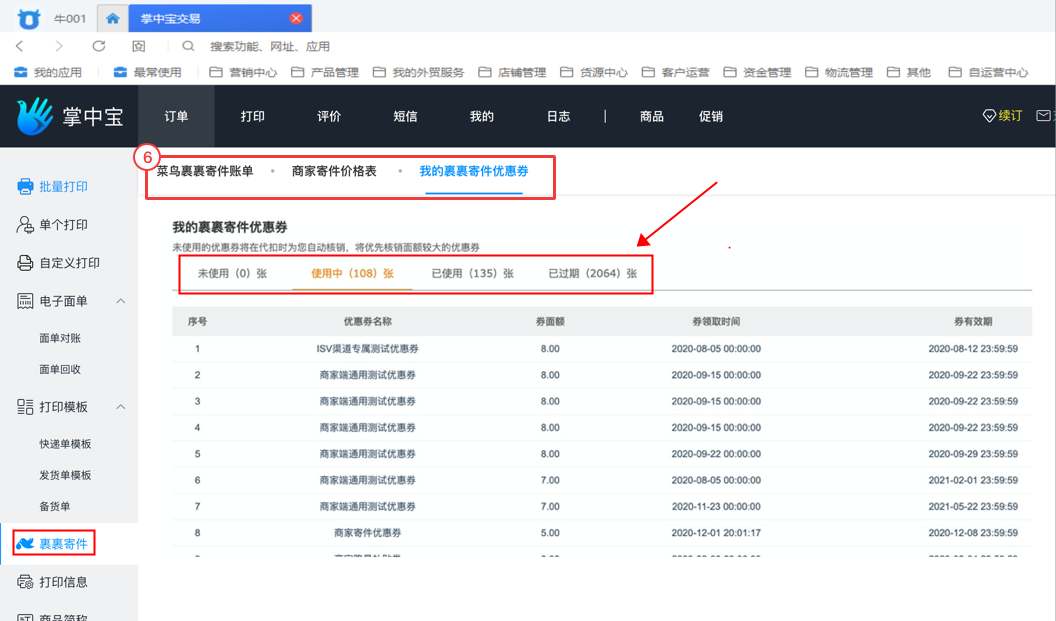Click the 续订 renew link
The height and width of the screenshot is (621, 1056).
[x=1002, y=116]
